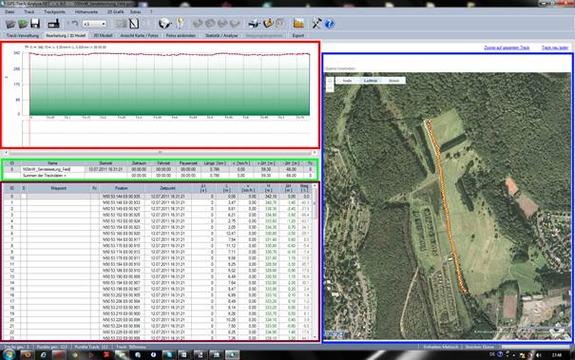Click the floppy disk save icon
The image size is (575, 360).
point(35,24)
